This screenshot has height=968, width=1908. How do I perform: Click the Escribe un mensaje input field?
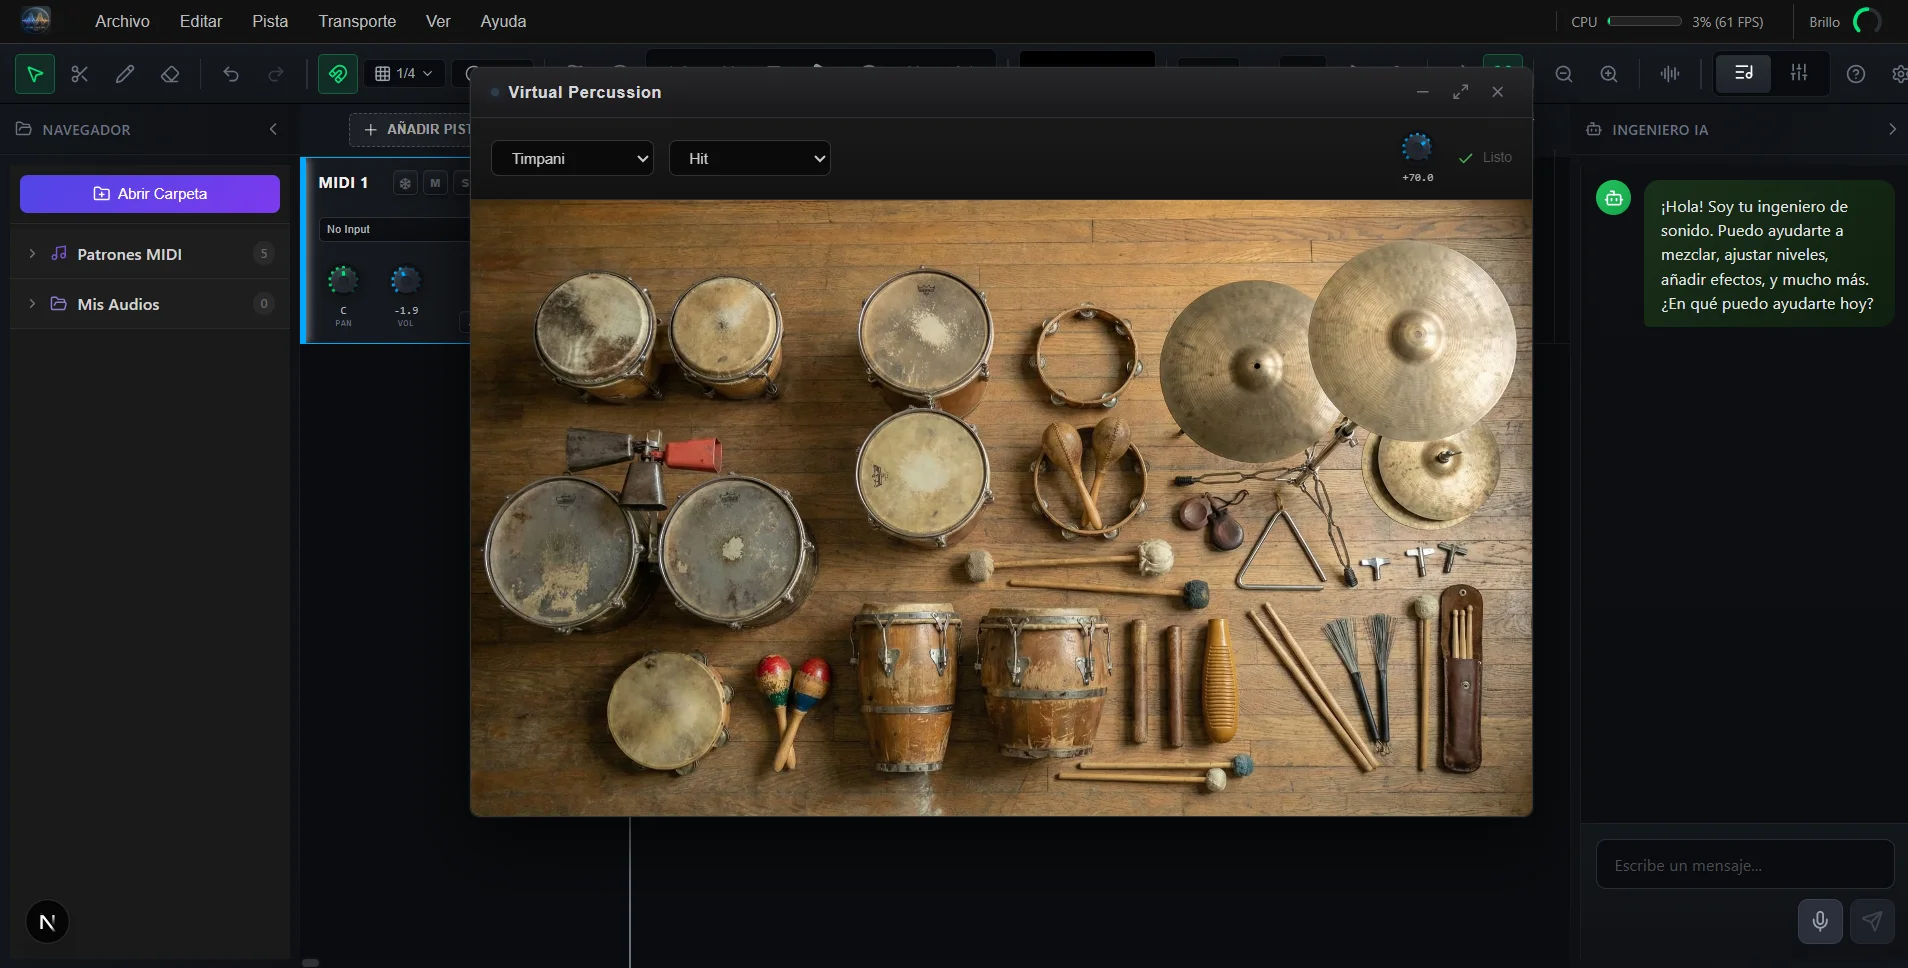(x=1744, y=865)
